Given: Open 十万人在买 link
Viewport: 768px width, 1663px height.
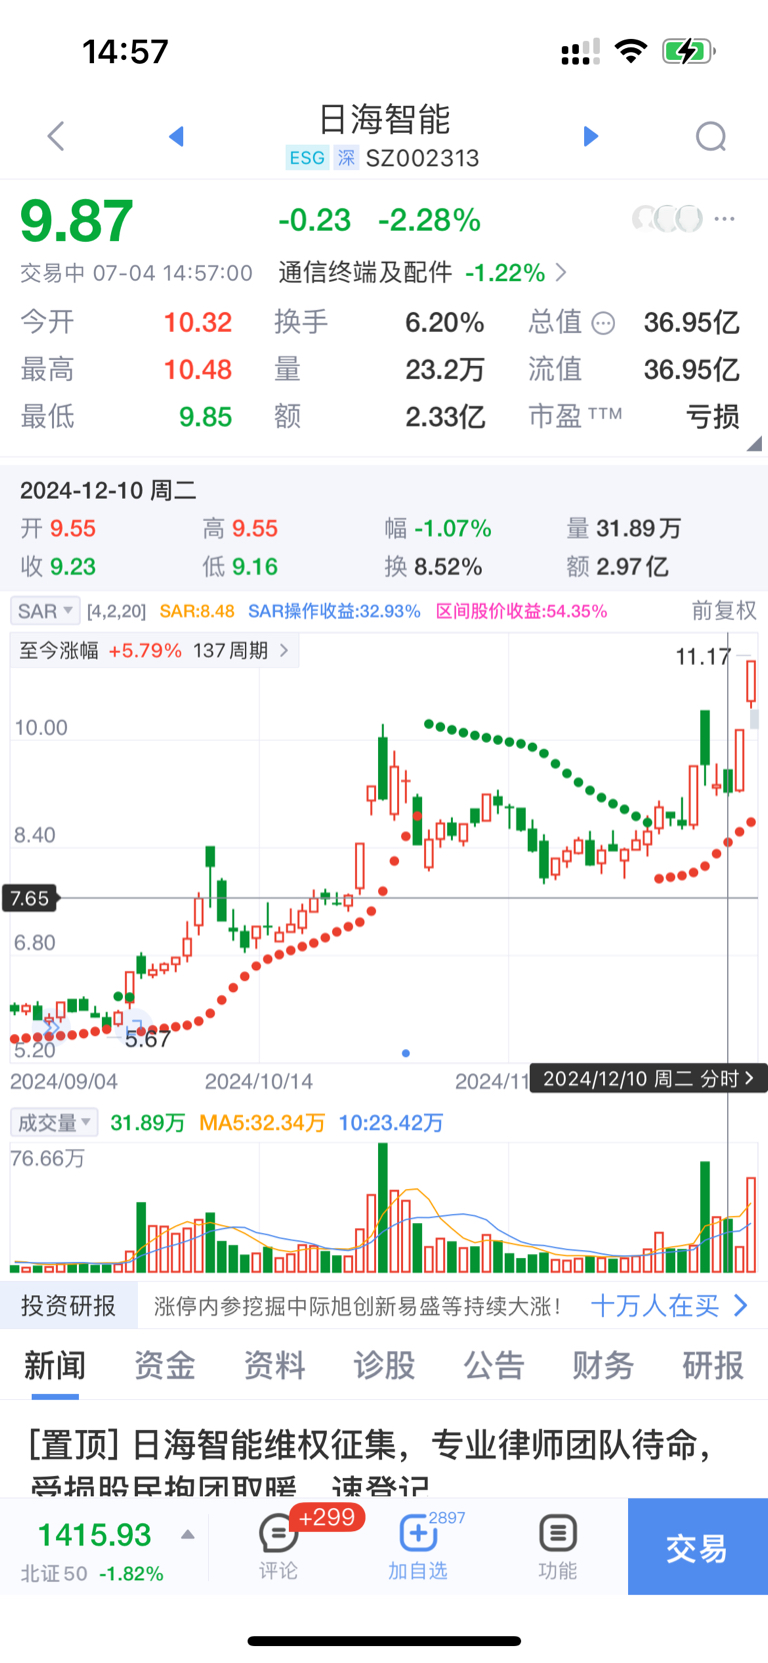Looking at the screenshot, I should [x=669, y=1306].
